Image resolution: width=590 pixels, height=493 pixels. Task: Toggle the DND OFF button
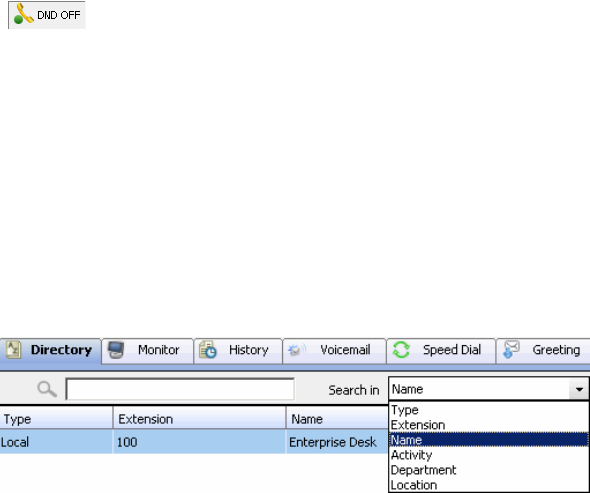coord(47,15)
